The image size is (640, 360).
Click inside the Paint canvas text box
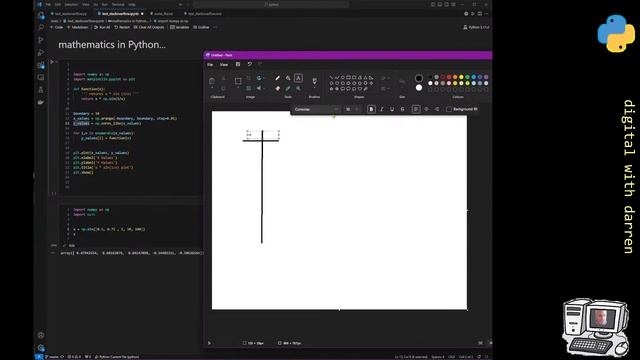pyautogui.click(x=263, y=134)
